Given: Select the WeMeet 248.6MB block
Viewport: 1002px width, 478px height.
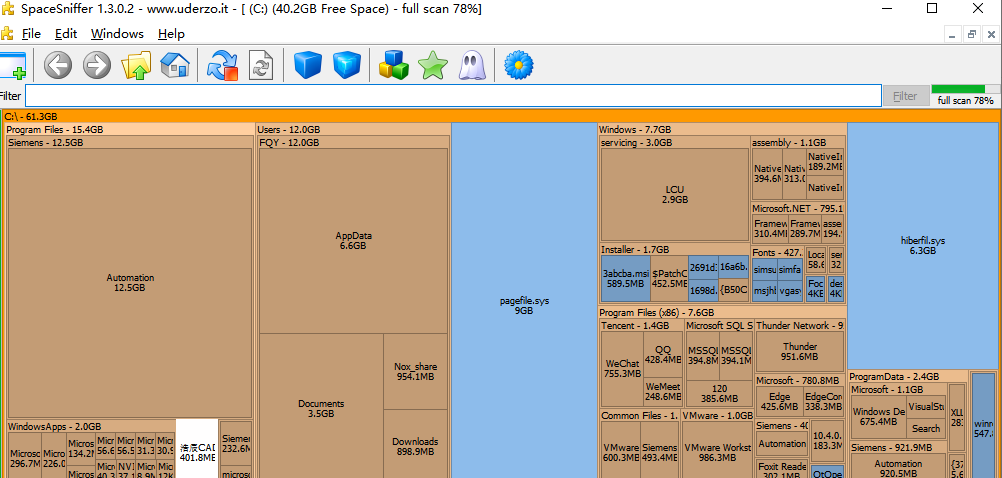Looking at the screenshot, I should pos(663,392).
